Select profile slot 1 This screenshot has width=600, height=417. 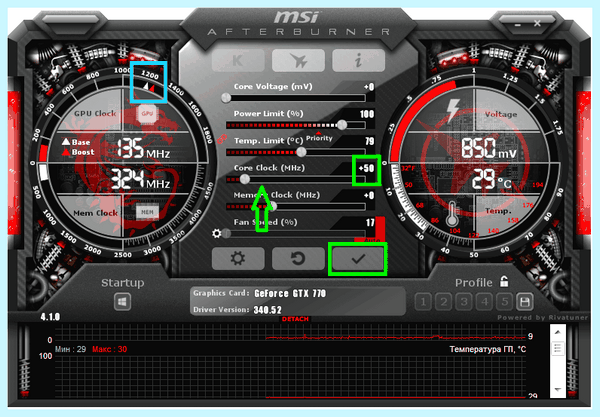(423, 302)
